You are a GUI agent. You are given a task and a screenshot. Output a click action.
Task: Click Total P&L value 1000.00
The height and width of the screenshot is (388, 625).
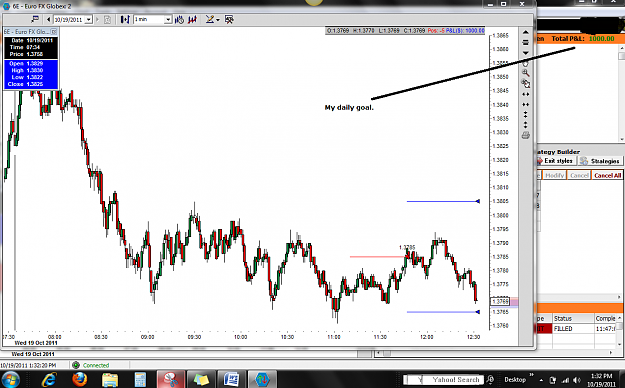[x=601, y=39]
